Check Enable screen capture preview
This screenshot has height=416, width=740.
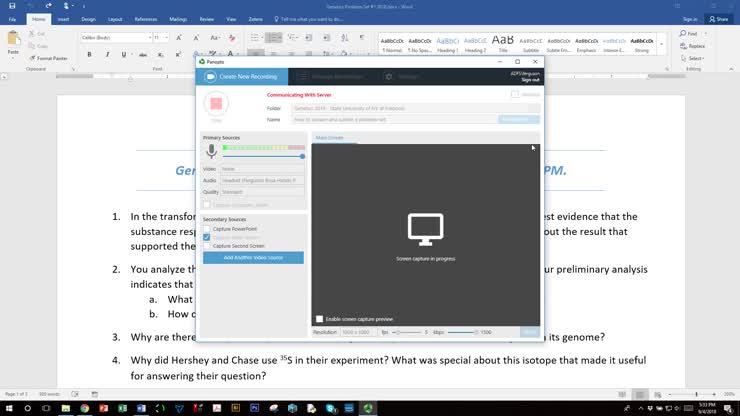pyautogui.click(x=320, y=319)
